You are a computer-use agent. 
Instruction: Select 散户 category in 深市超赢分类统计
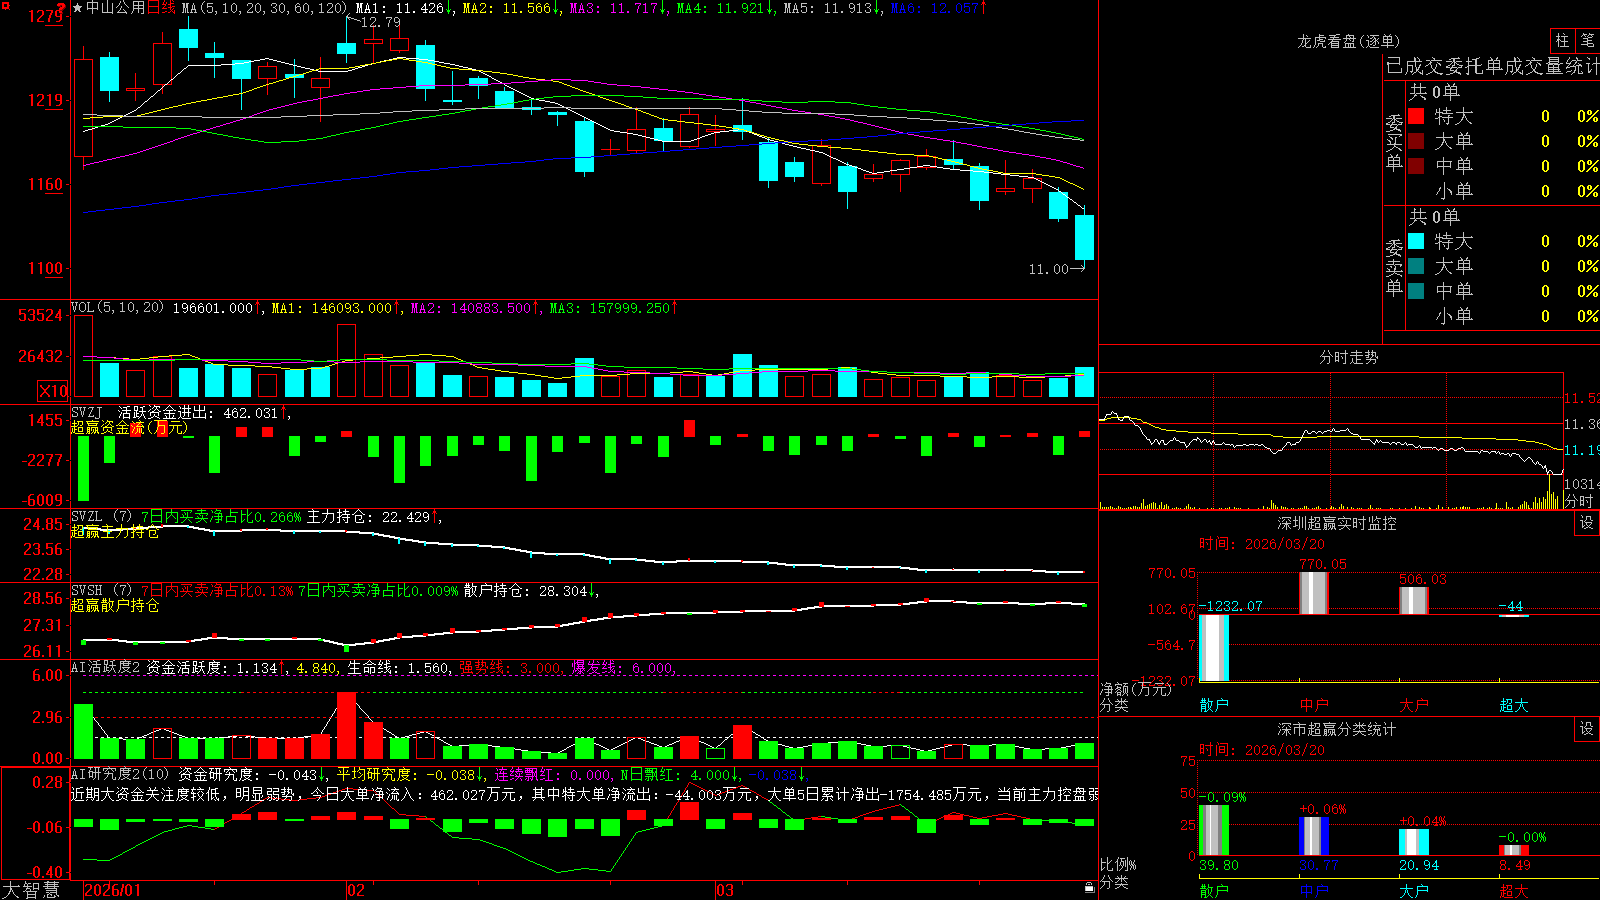click(1214, 890)
